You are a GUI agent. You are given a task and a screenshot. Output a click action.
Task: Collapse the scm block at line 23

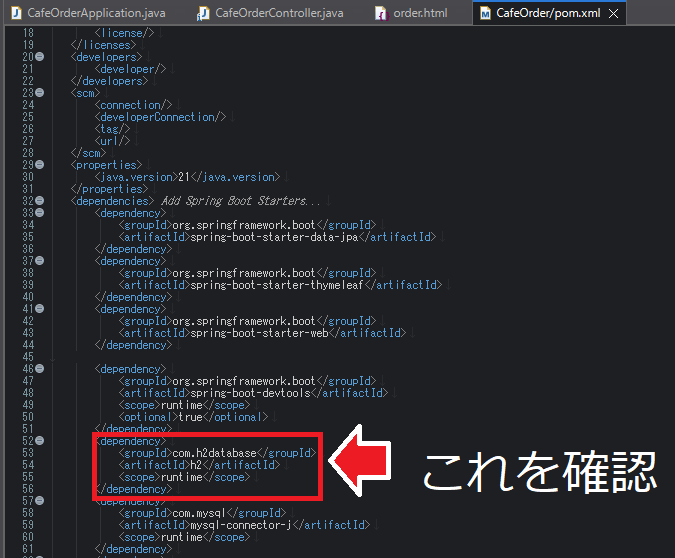coord(40,93)
